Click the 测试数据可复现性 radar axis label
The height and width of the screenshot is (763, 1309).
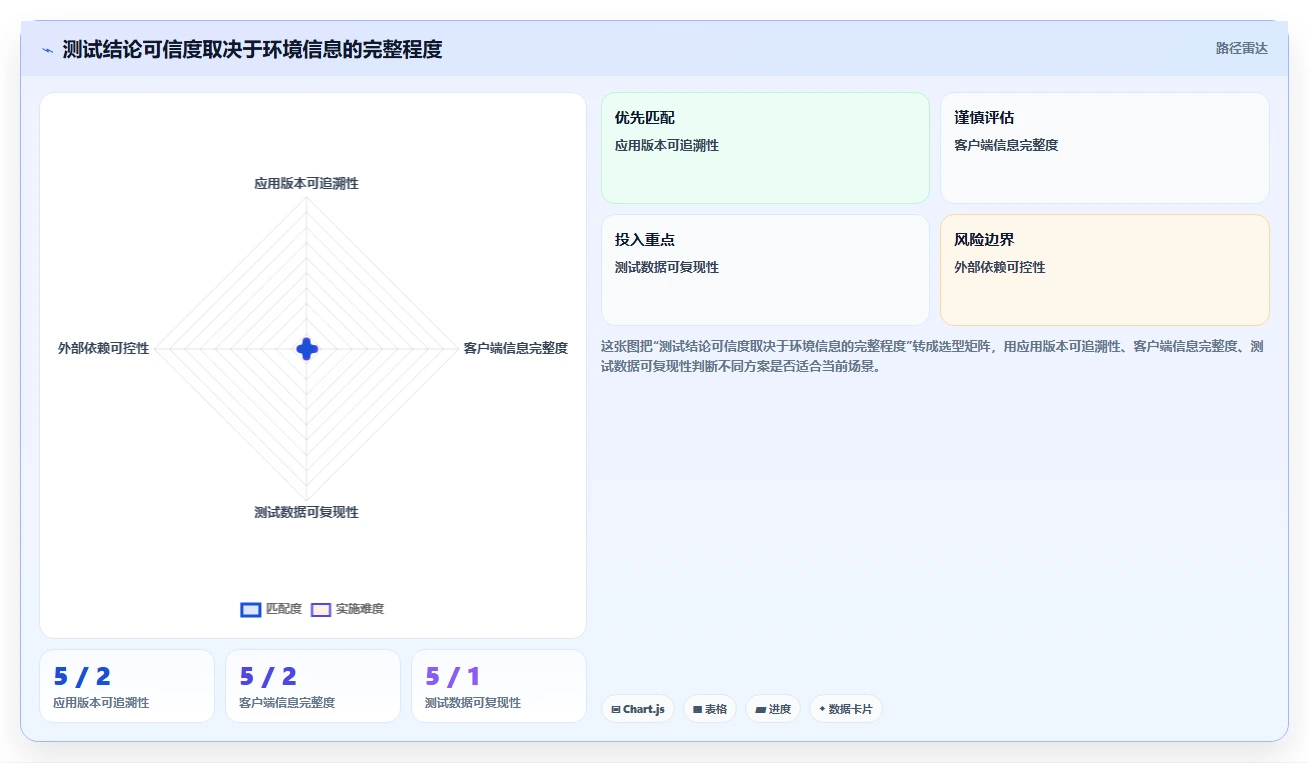coord(306,512)
